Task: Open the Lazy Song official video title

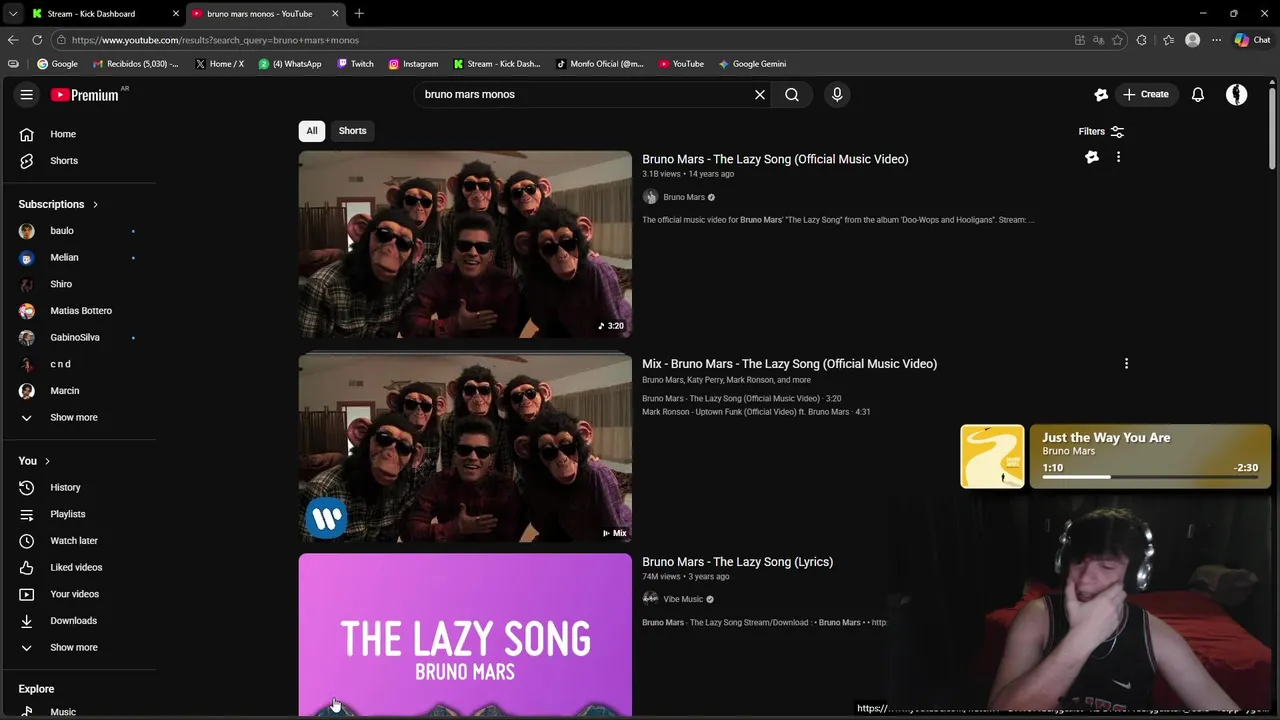Action: tap(775, 159)
